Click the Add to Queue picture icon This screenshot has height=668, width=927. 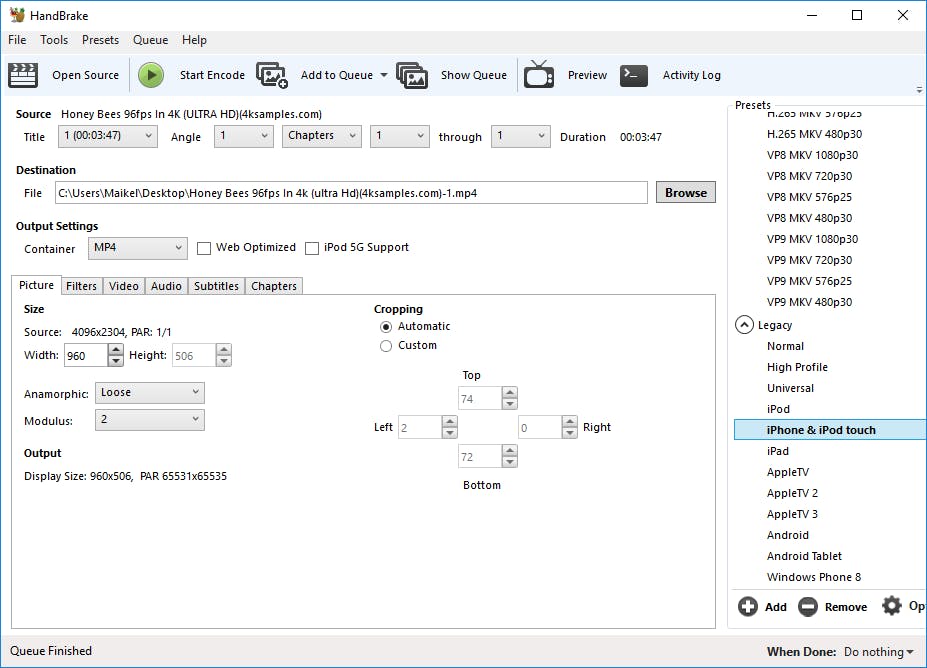coord(272,75)
